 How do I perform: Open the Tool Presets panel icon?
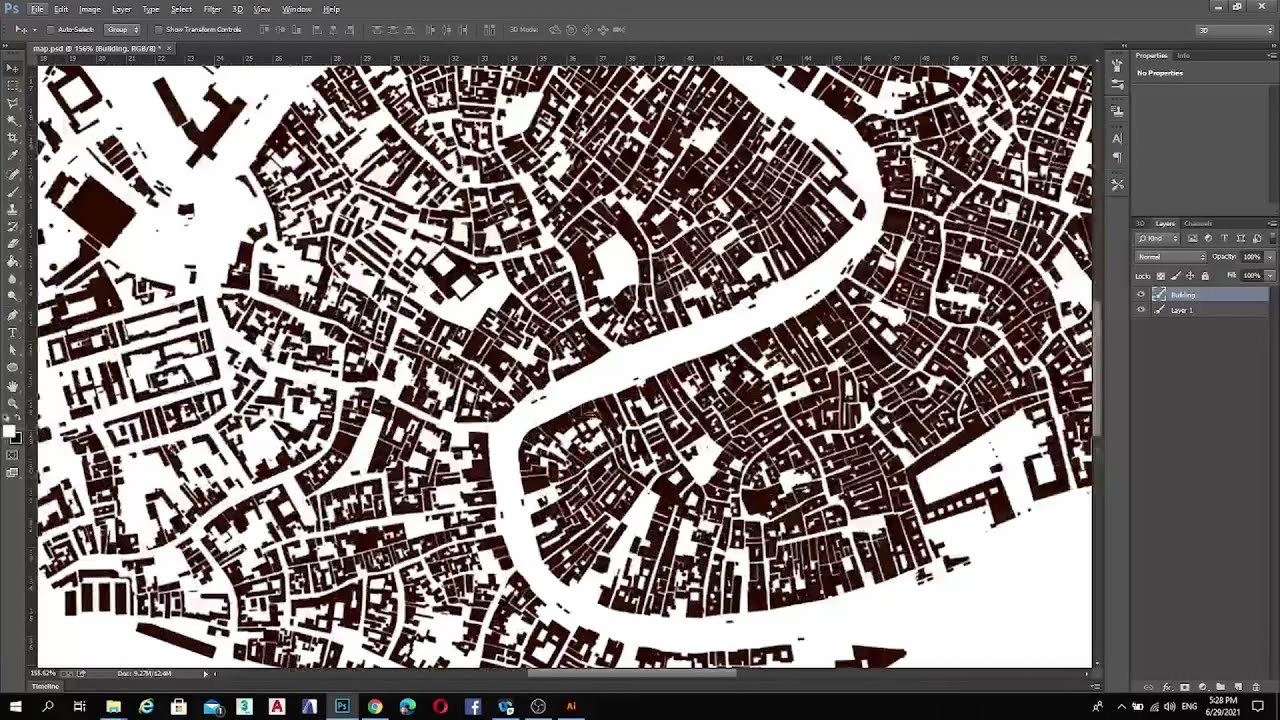point(1117,184)
